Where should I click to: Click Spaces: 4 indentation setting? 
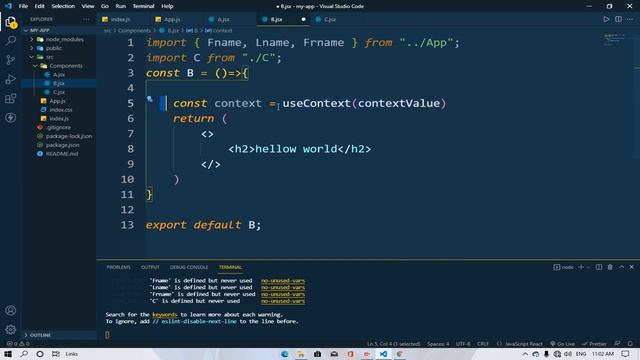point(438,344)
